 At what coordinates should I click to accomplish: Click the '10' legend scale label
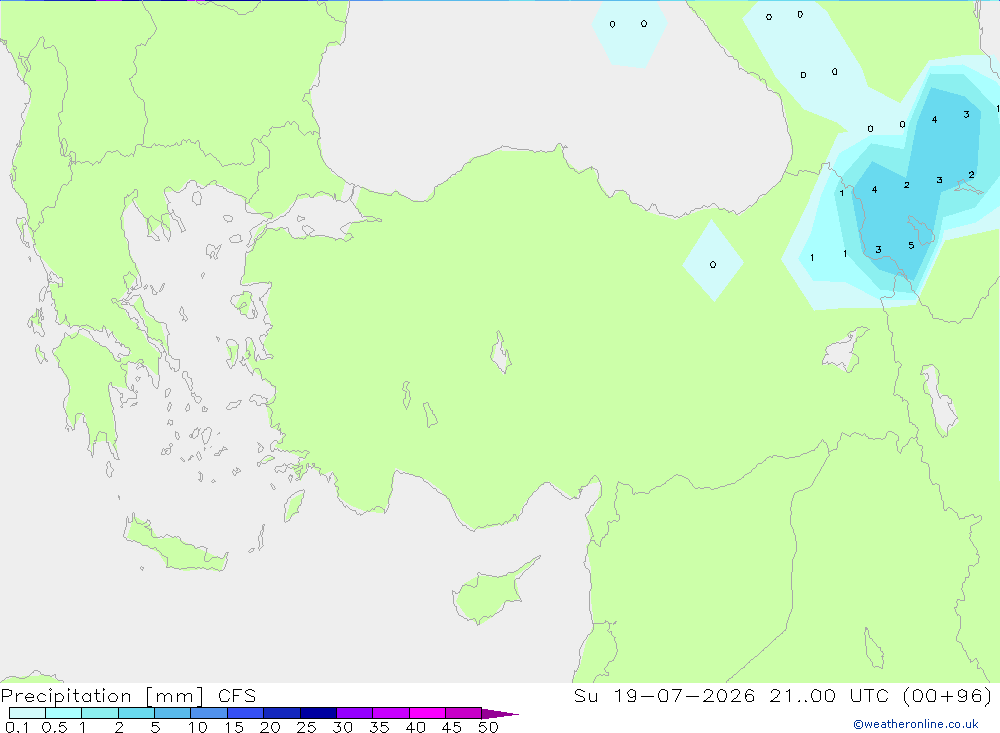click(x=198, y=727)
